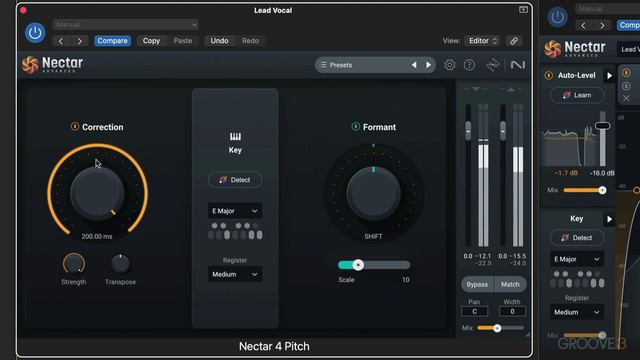Open Nectar settings gear

pyautogui.click(x=449, y=65)
